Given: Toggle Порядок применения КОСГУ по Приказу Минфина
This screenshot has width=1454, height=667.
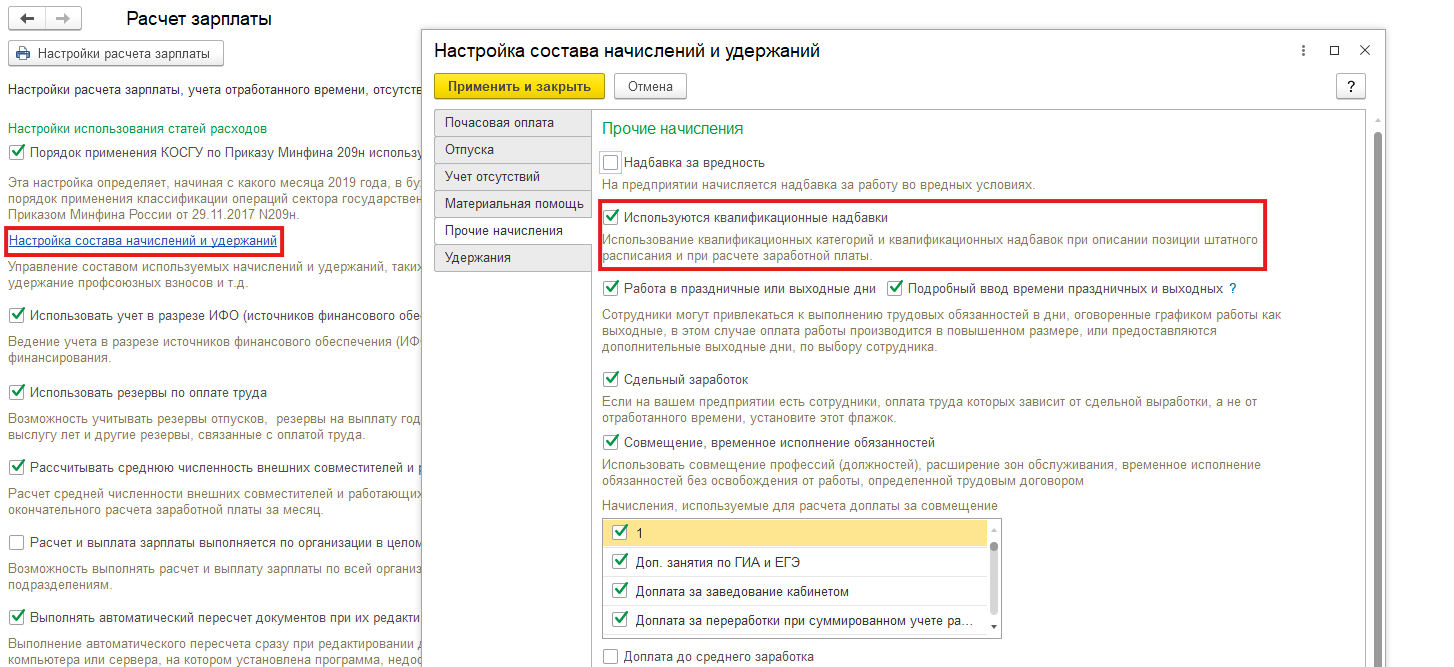Looking at the screenshot, I should (x=16, y=152).
